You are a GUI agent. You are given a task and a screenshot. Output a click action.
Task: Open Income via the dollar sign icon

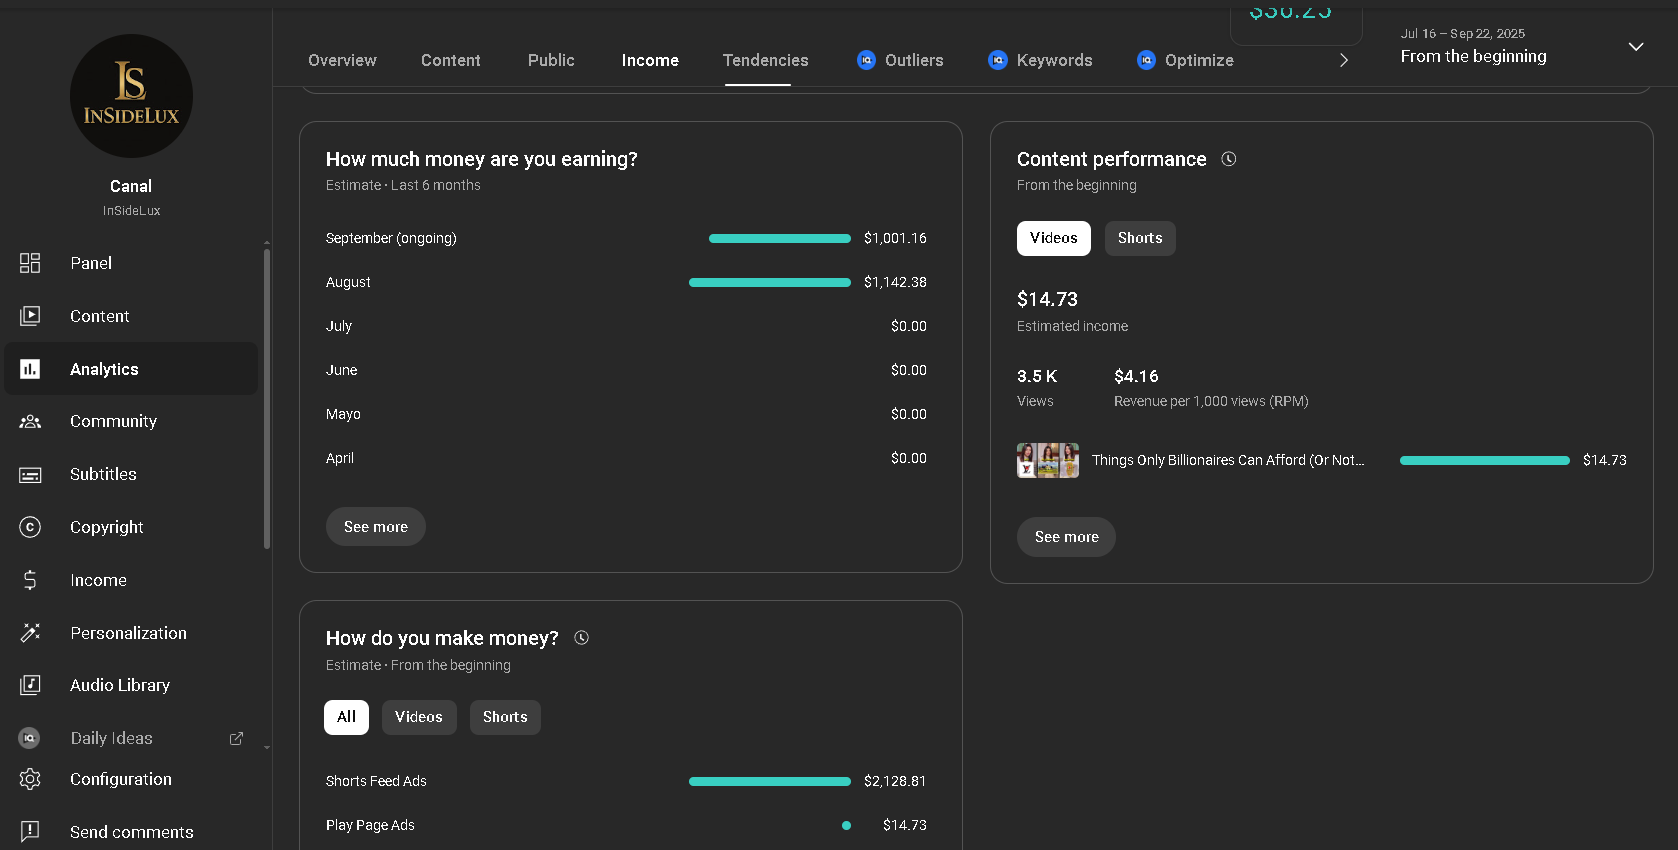(30, 580)
